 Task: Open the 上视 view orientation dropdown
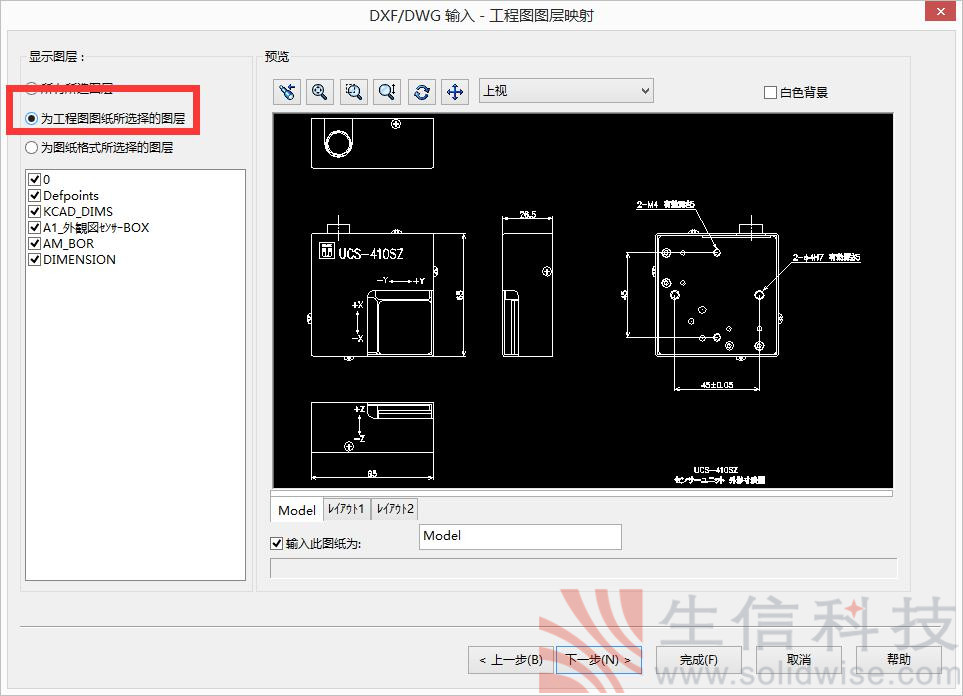tap(565, 91)
